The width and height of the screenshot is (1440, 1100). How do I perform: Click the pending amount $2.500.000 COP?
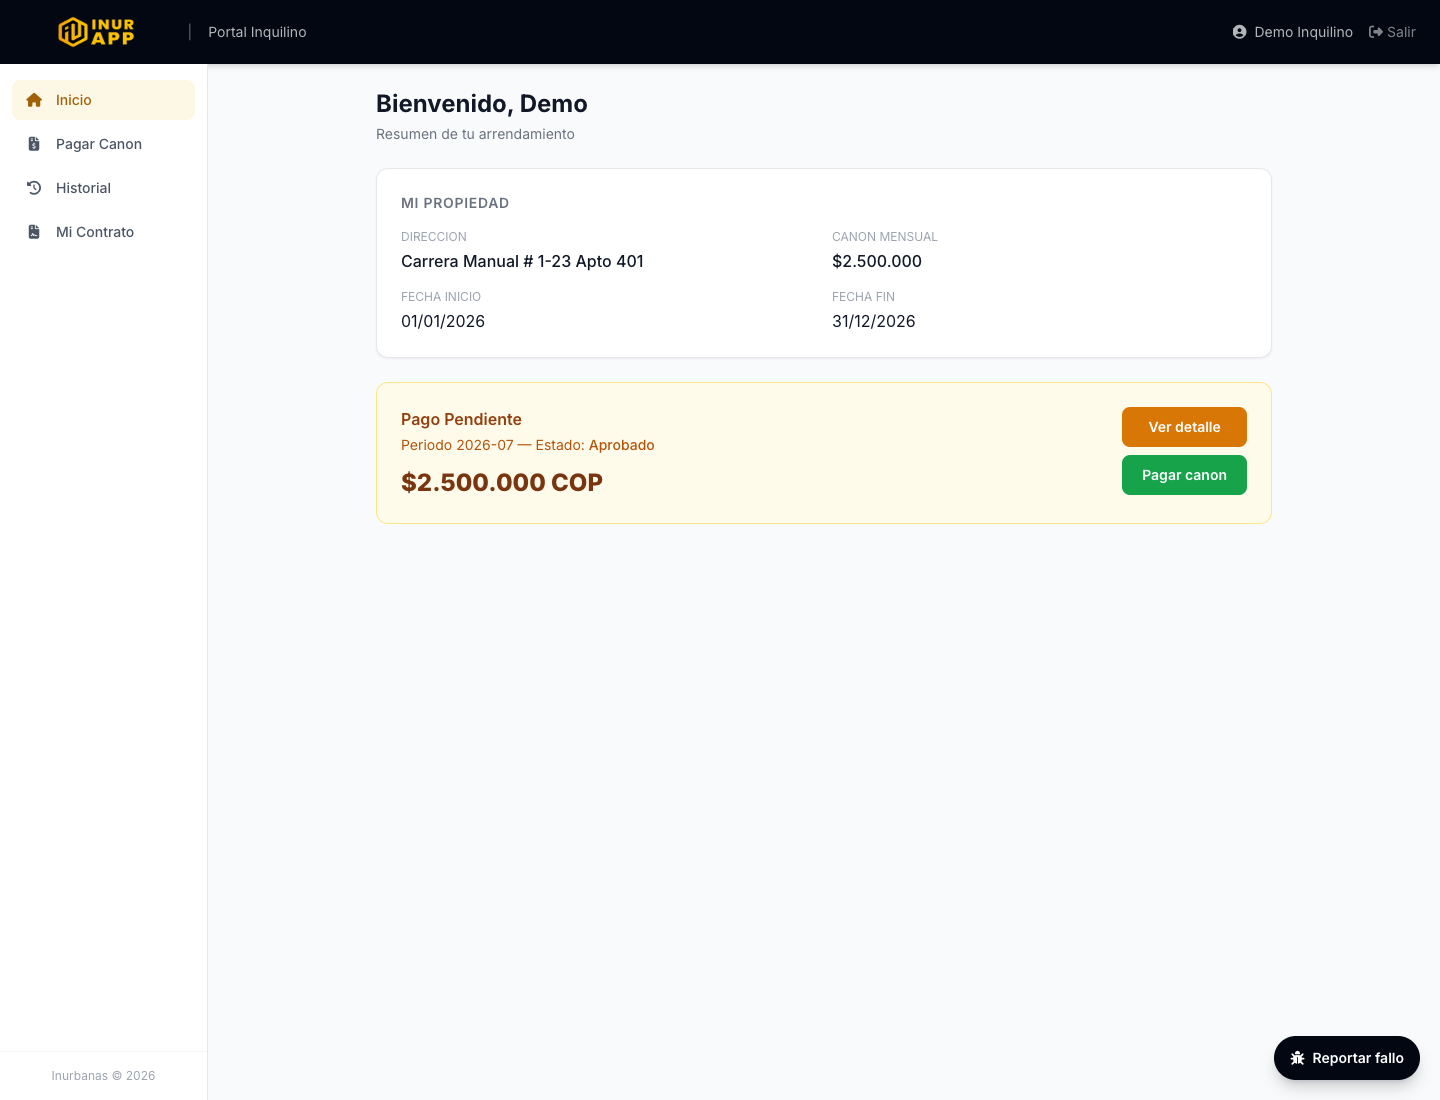(x=502, y=482)
